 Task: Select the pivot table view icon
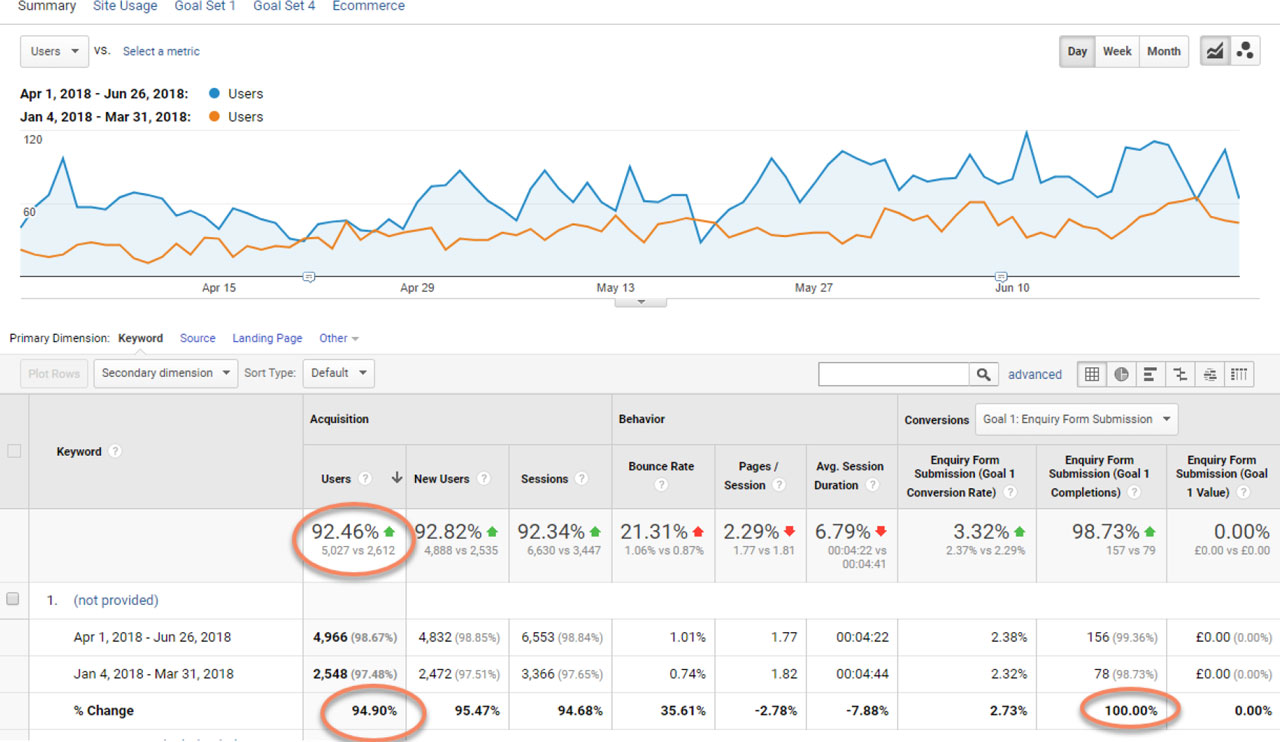coord(1239,374)
